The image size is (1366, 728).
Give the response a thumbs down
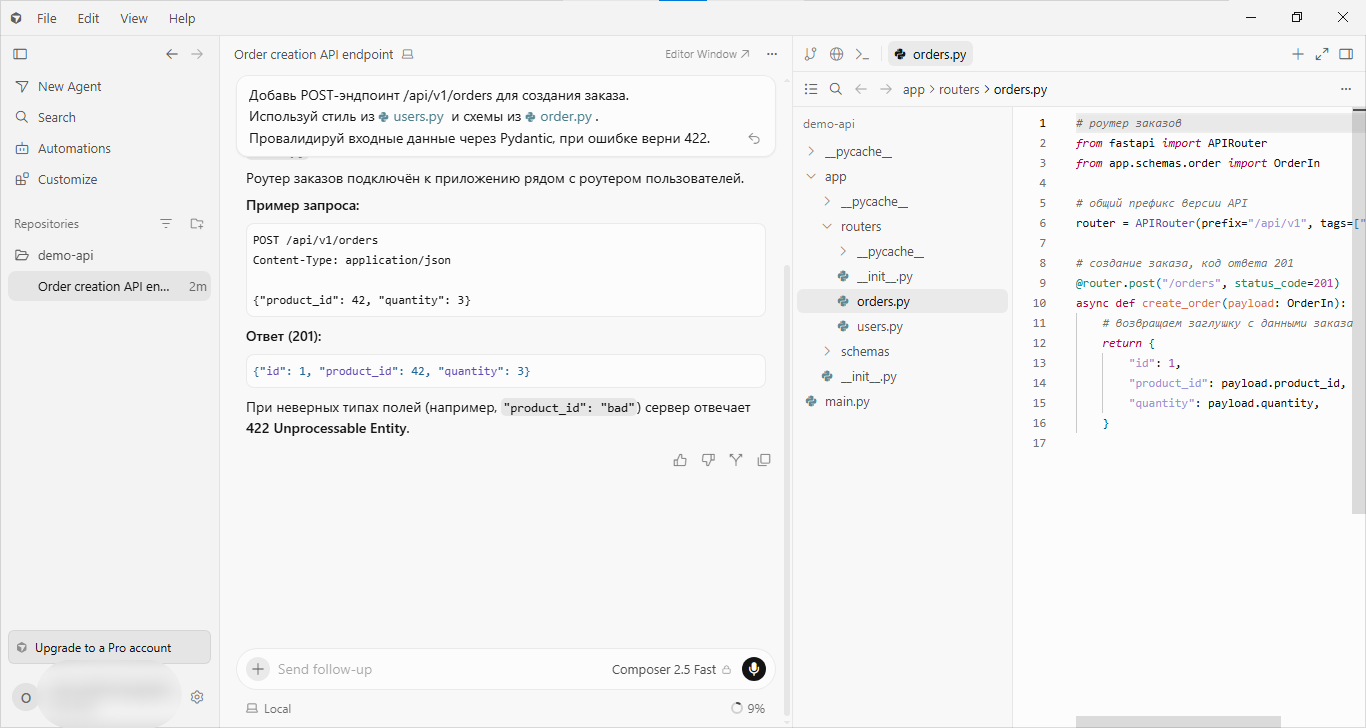coord(708,460)
